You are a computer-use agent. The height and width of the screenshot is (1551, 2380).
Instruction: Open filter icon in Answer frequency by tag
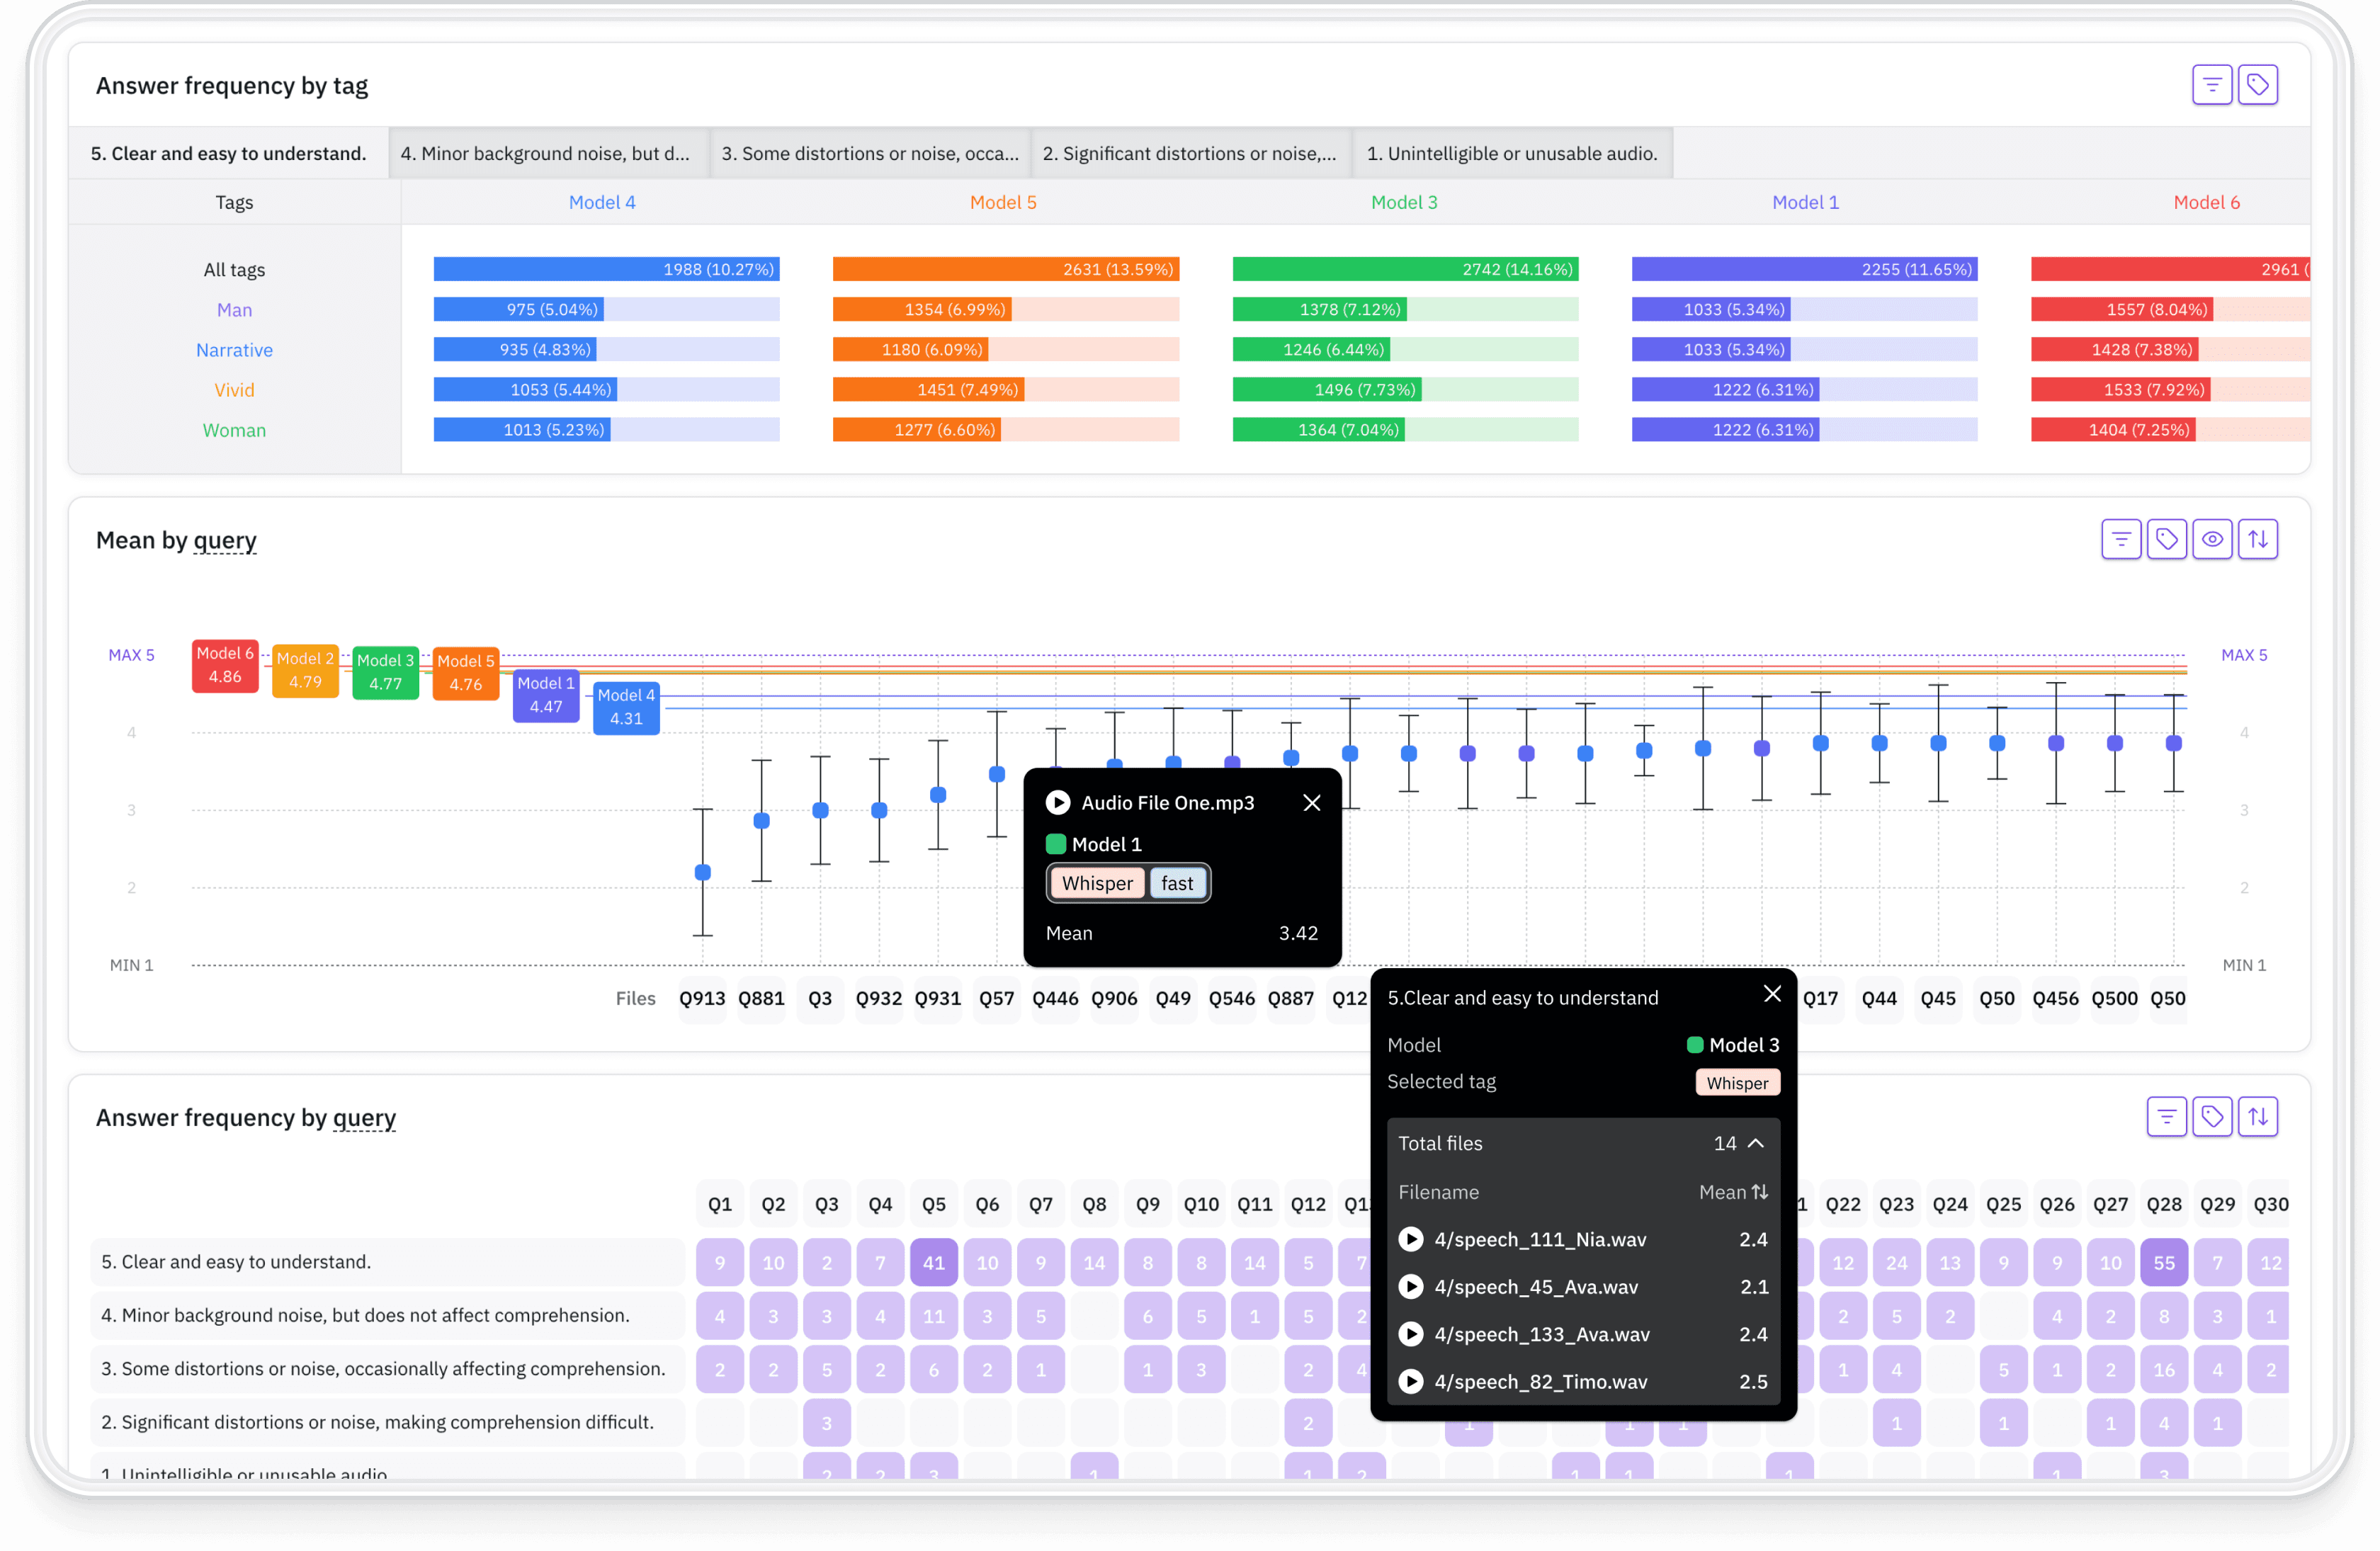(2211, 85)
